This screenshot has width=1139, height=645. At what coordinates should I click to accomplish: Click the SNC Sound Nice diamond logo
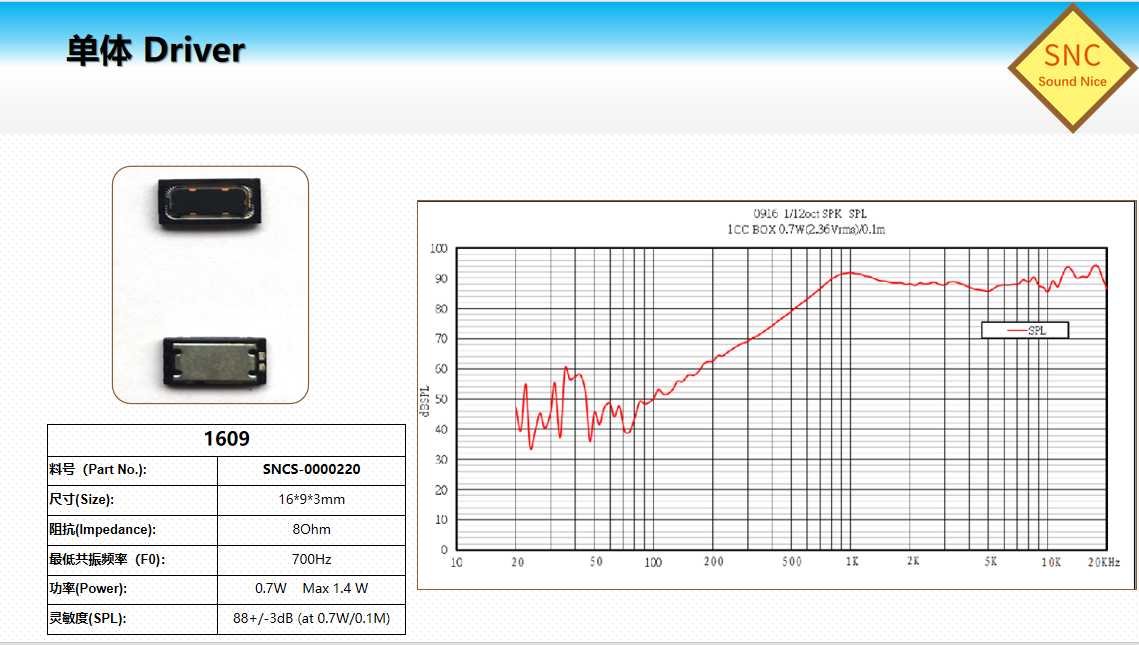1072,66
